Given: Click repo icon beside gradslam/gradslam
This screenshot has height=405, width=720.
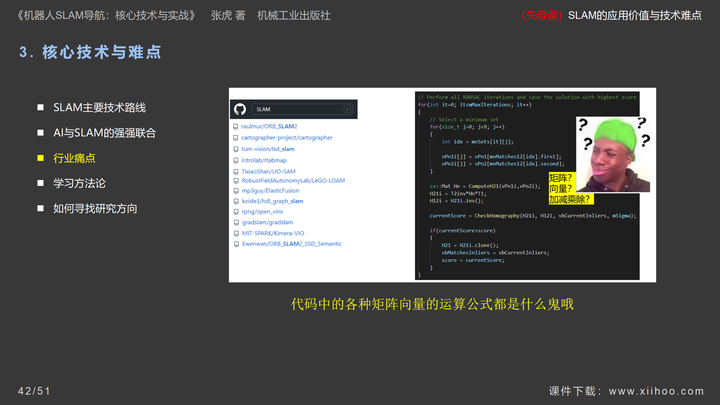Looking at the screenshot, I should tap(236, 223).
